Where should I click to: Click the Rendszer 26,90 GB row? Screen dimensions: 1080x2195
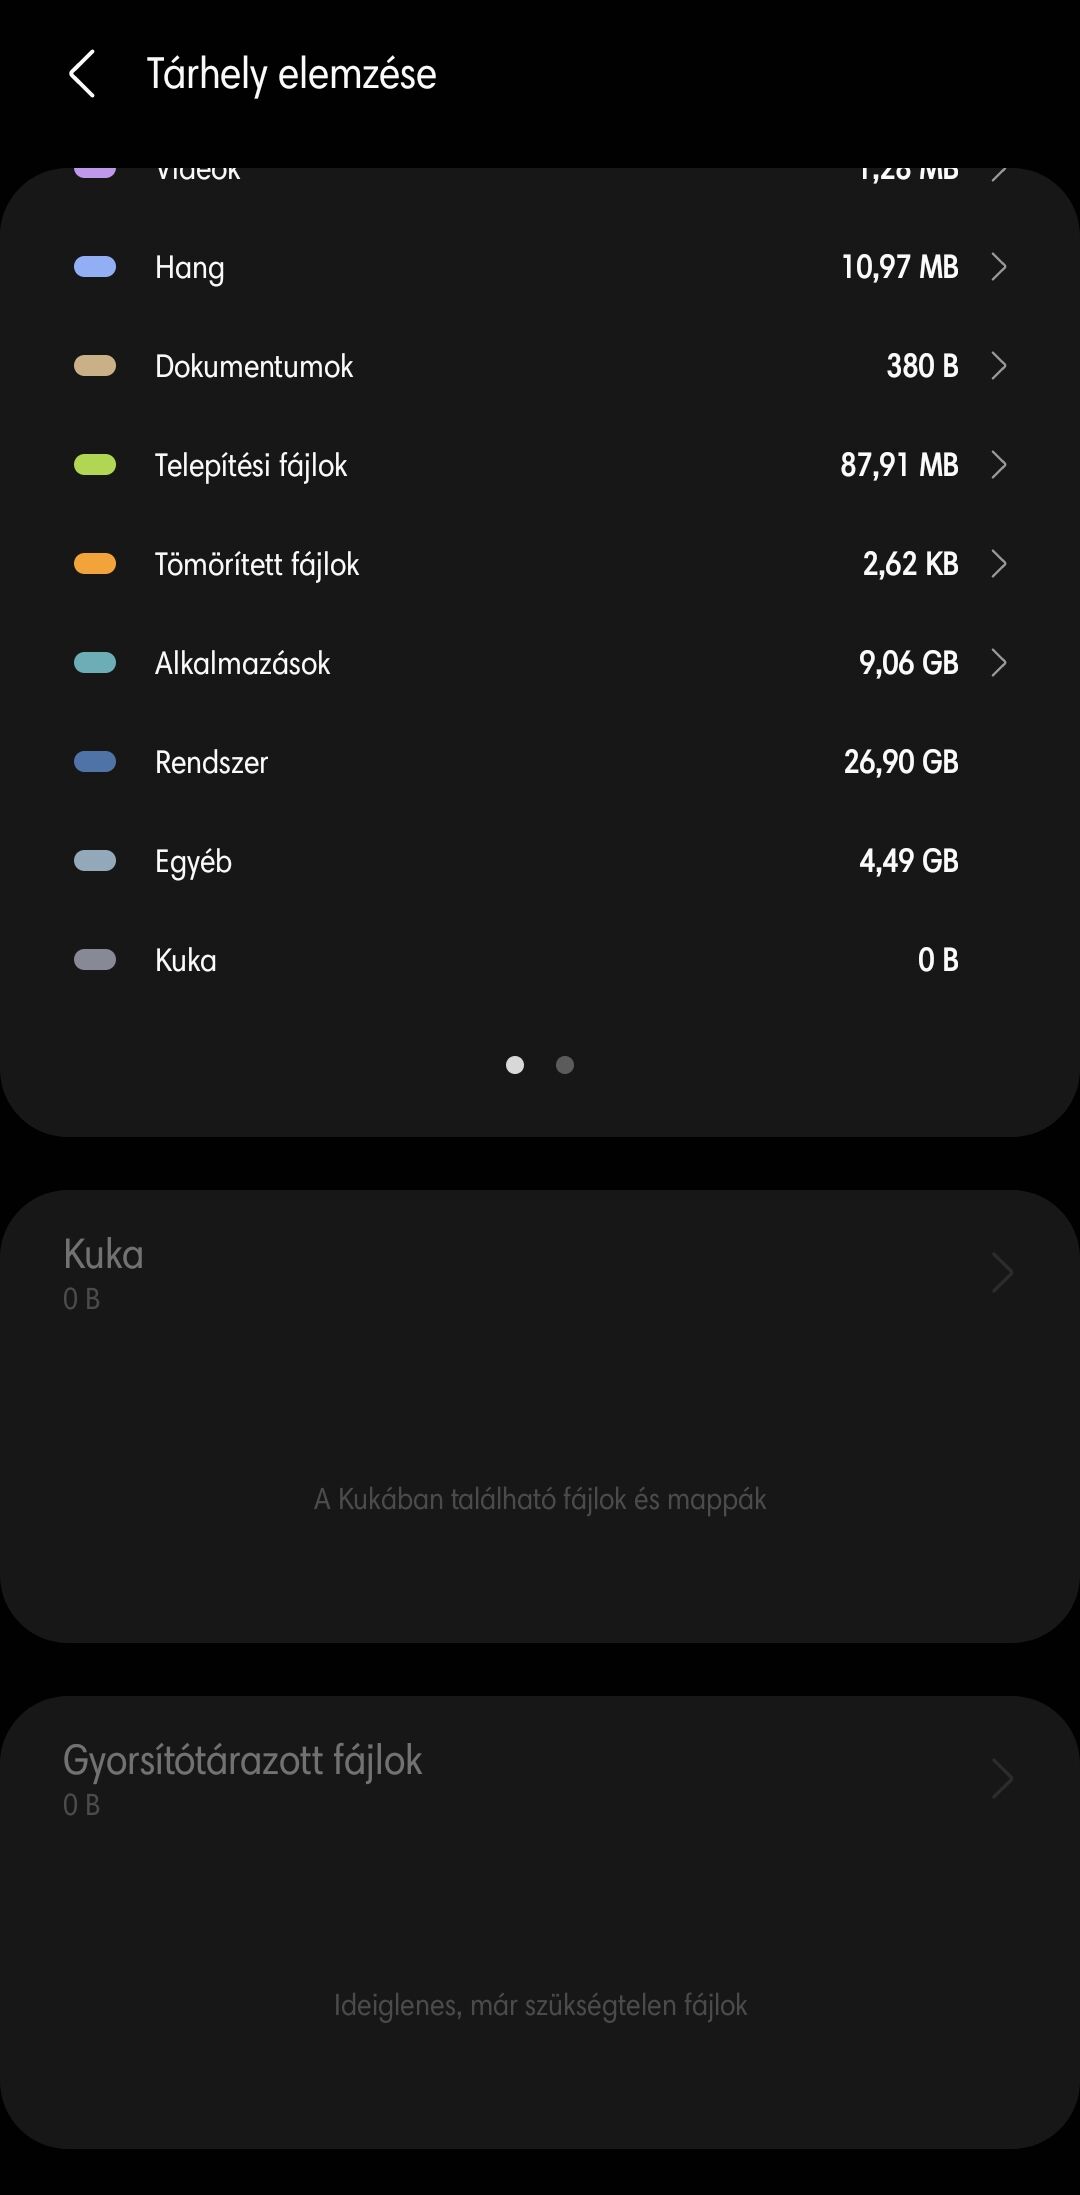click(x=540, y=762)
